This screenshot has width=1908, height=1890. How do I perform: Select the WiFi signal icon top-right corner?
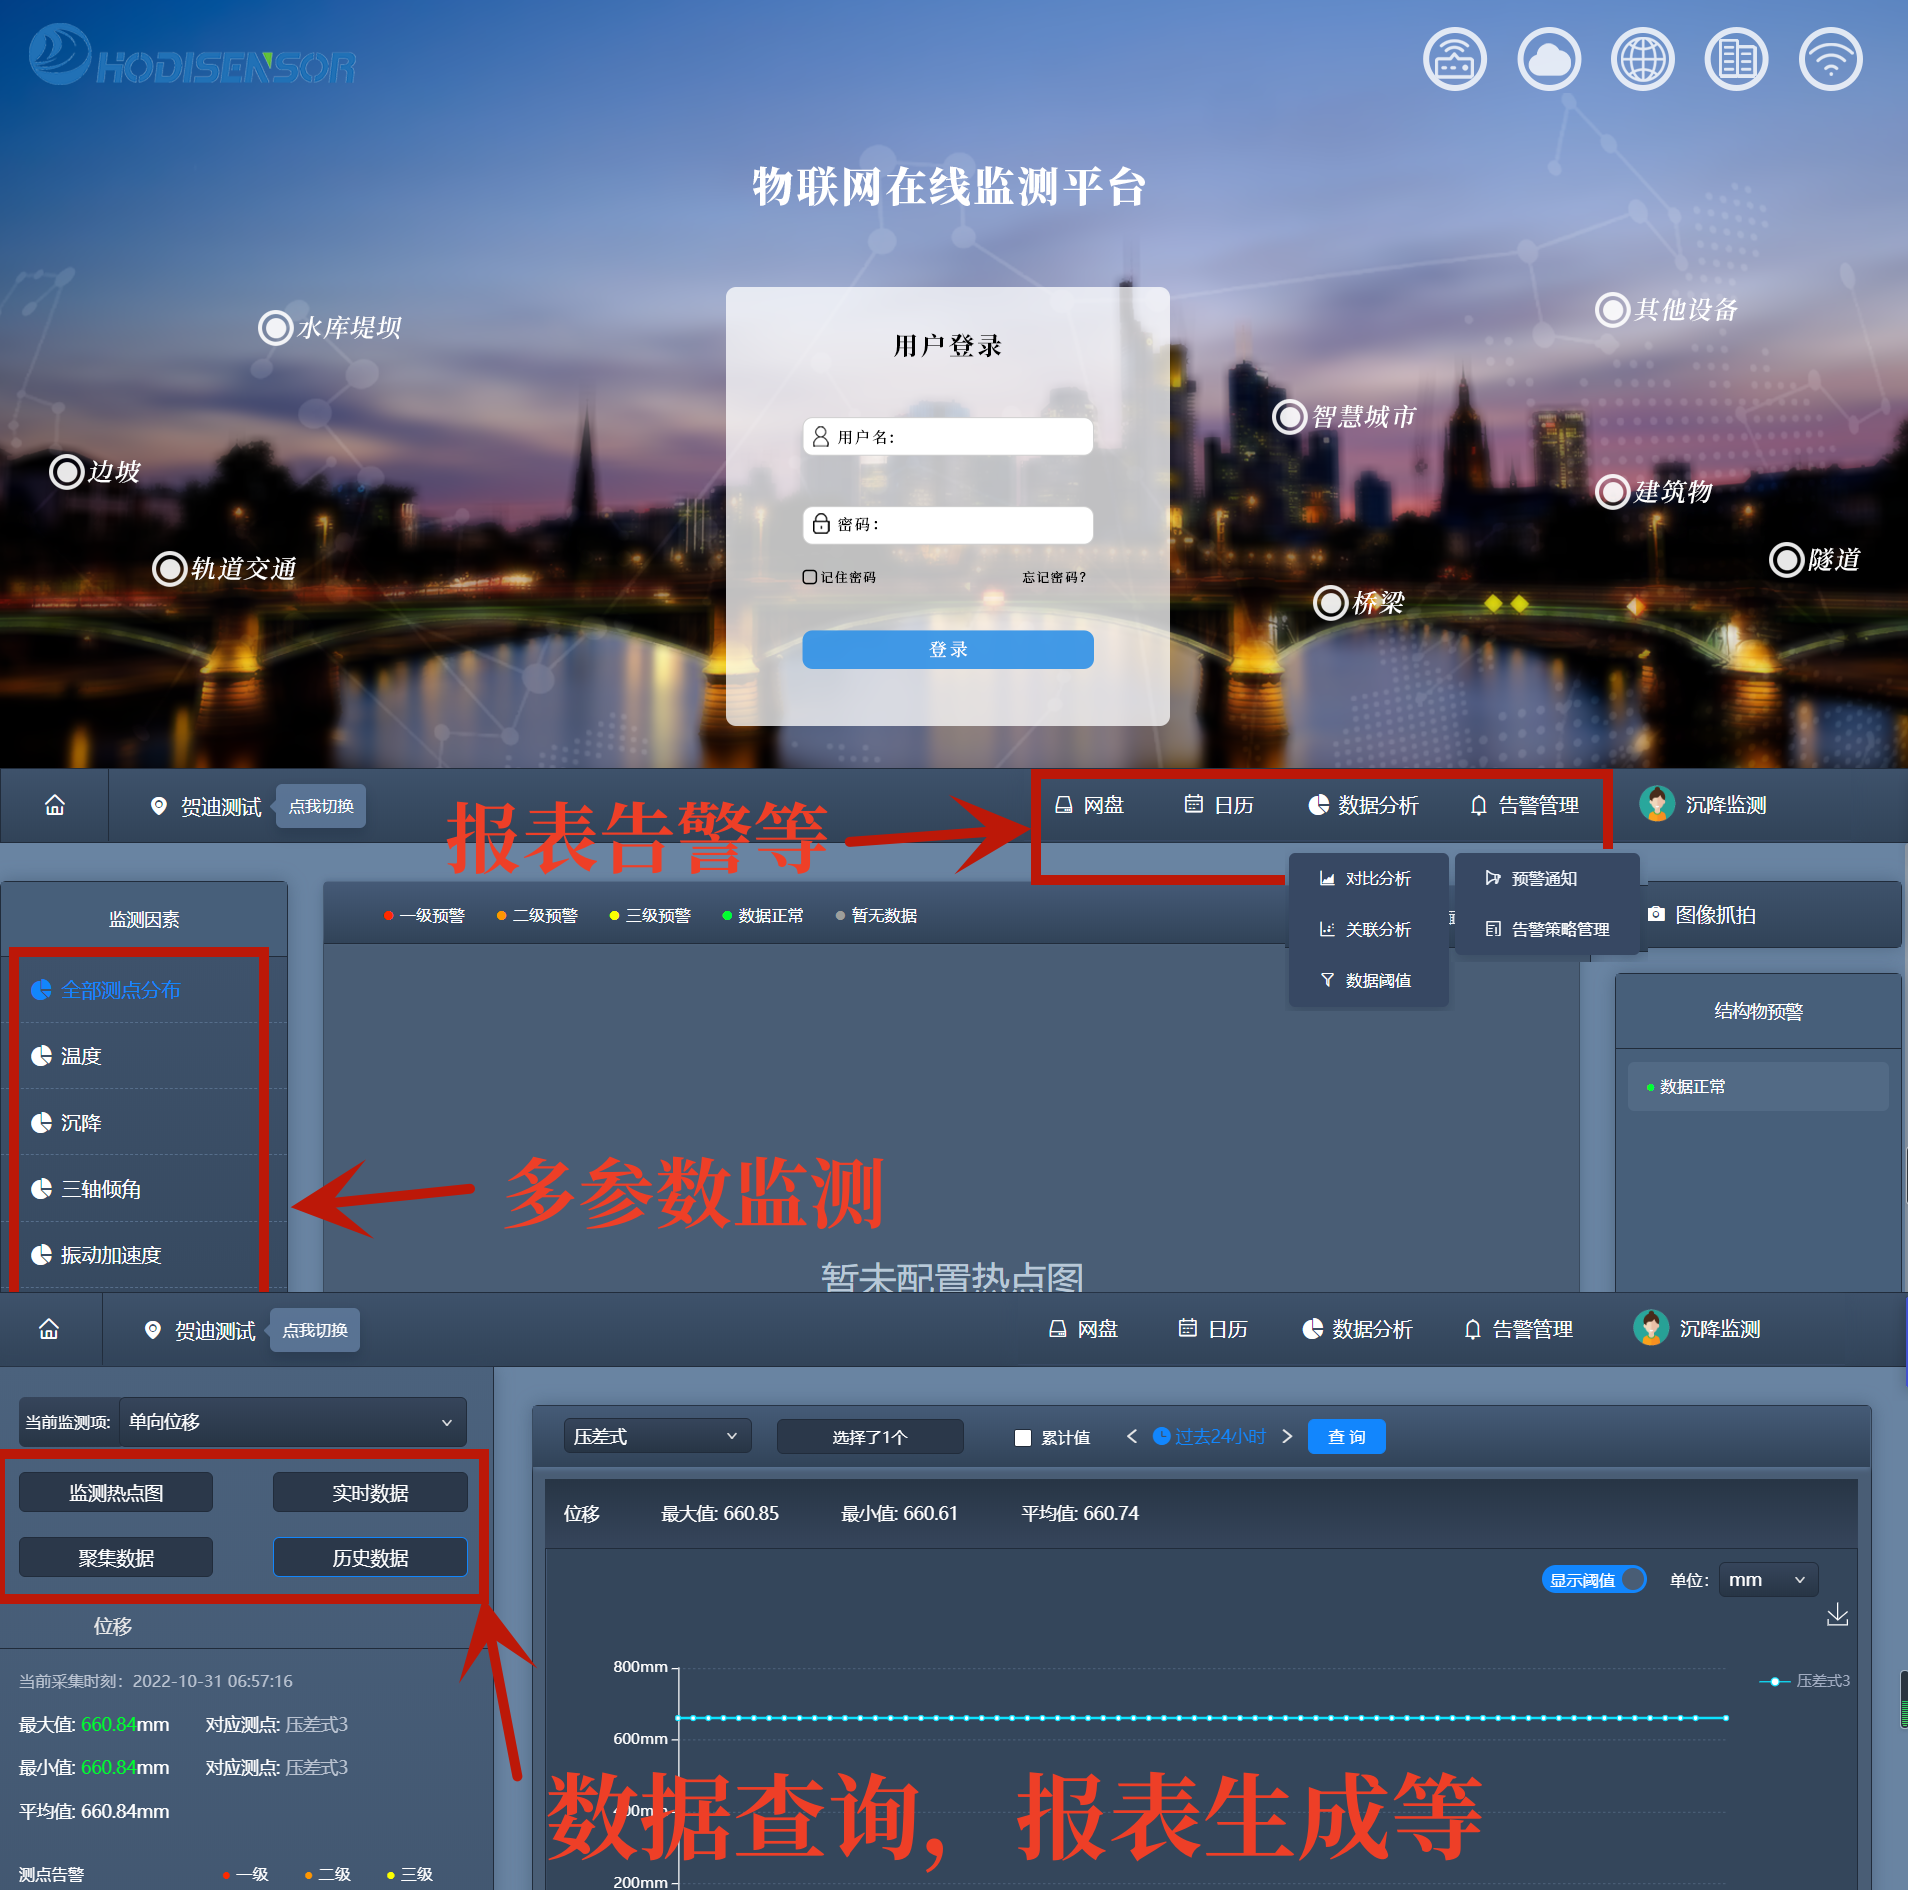[1829, 59]
